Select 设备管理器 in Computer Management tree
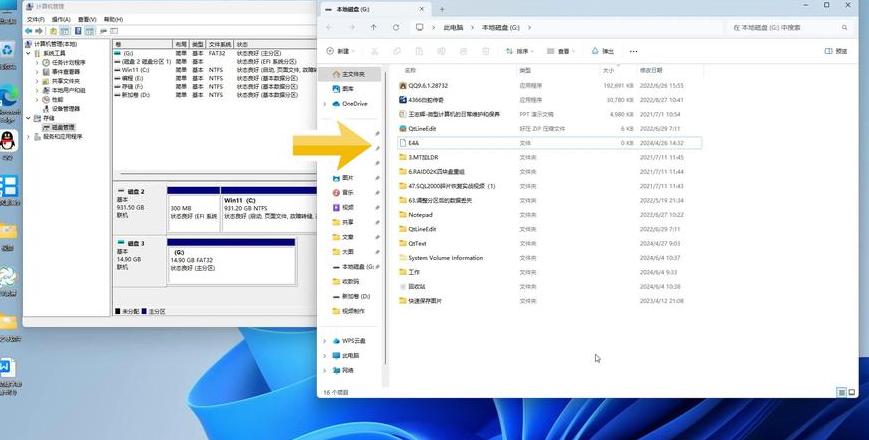869x440 pixels. (61, 109)
